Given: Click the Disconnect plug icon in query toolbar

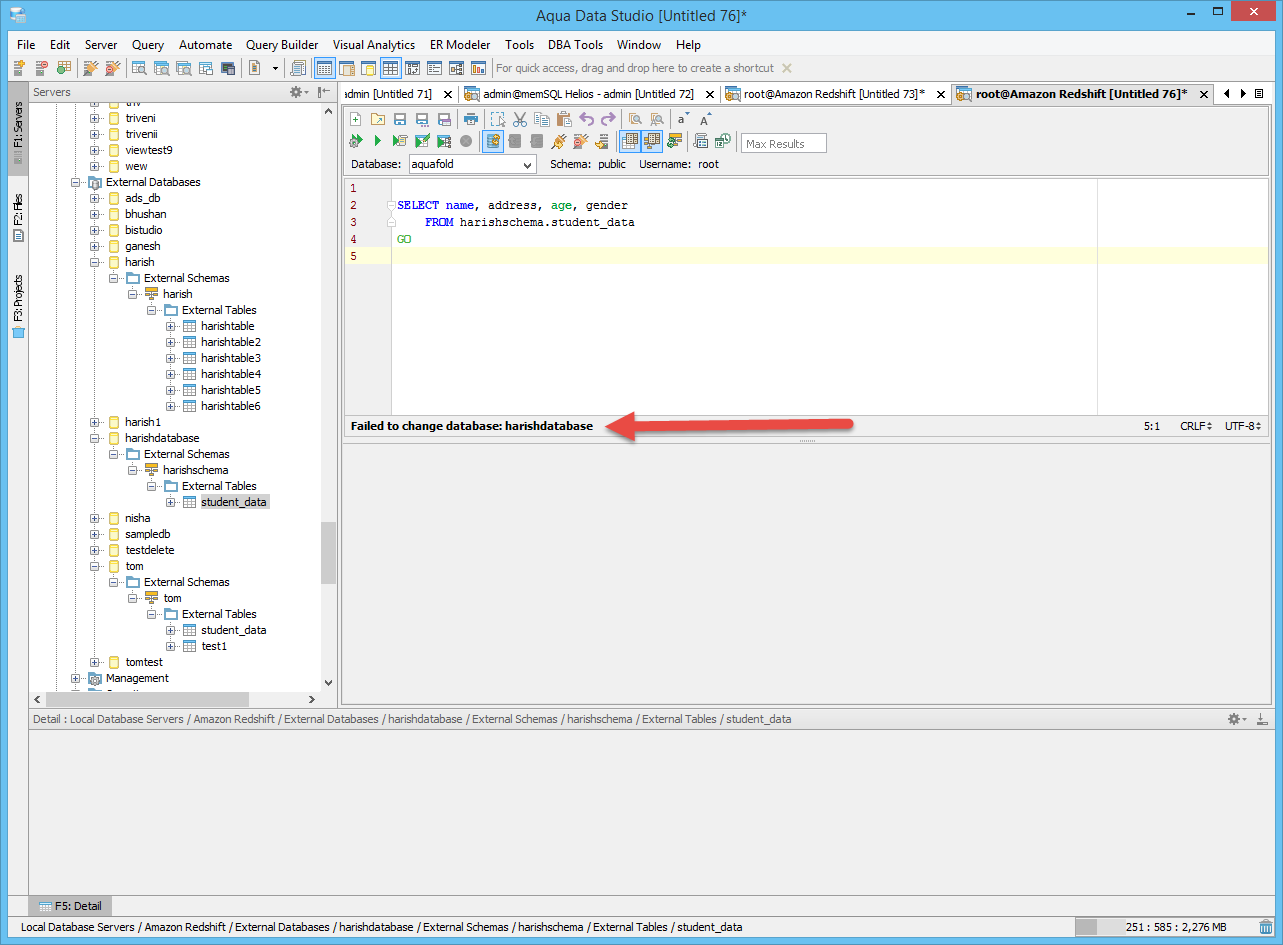Looking at the screenshot, I should (x=580, y=142).
